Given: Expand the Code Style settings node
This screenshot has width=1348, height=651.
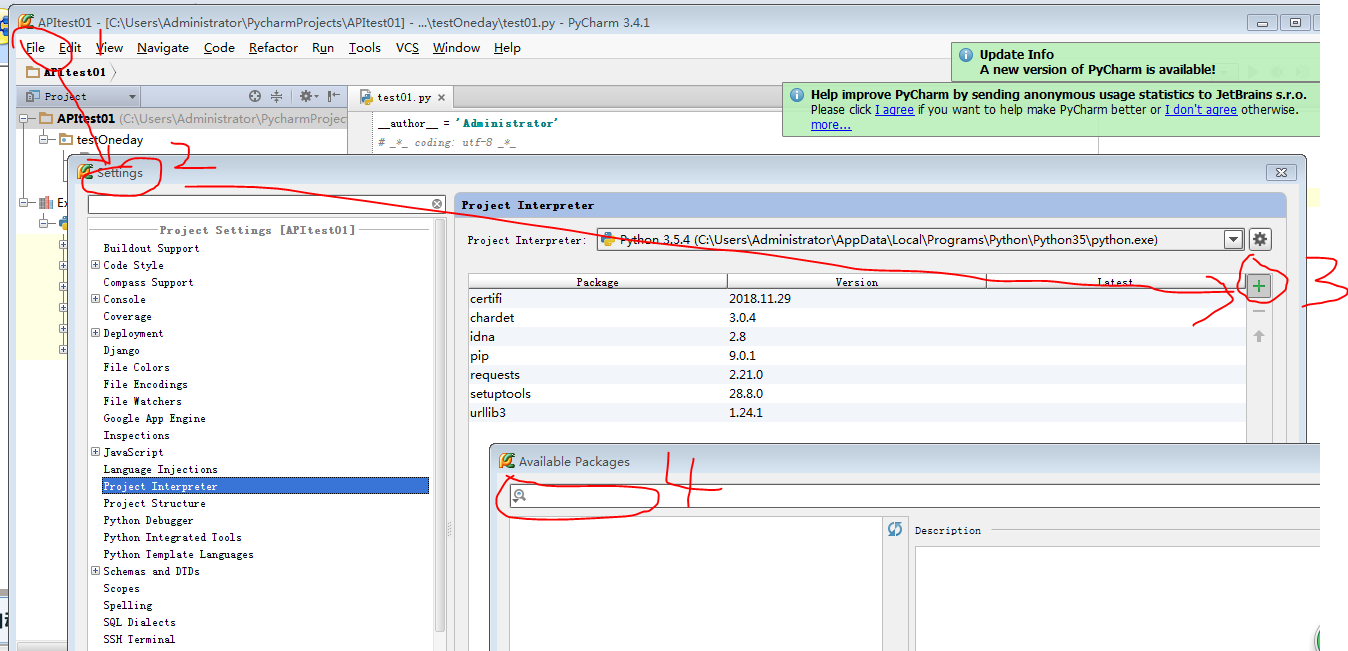Looking at the screenshot, I should [x=95, y=265].
